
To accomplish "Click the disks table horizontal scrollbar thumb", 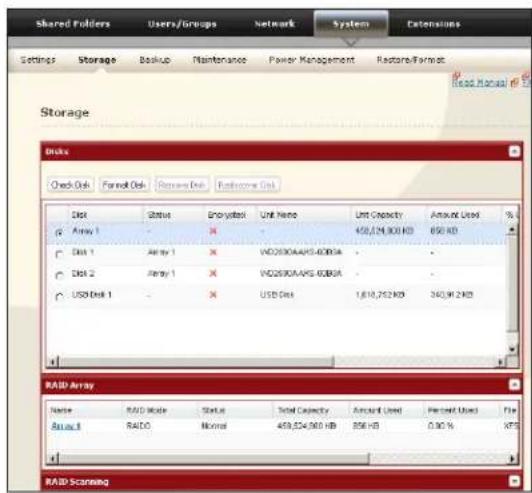I will [x=196, y=362].
